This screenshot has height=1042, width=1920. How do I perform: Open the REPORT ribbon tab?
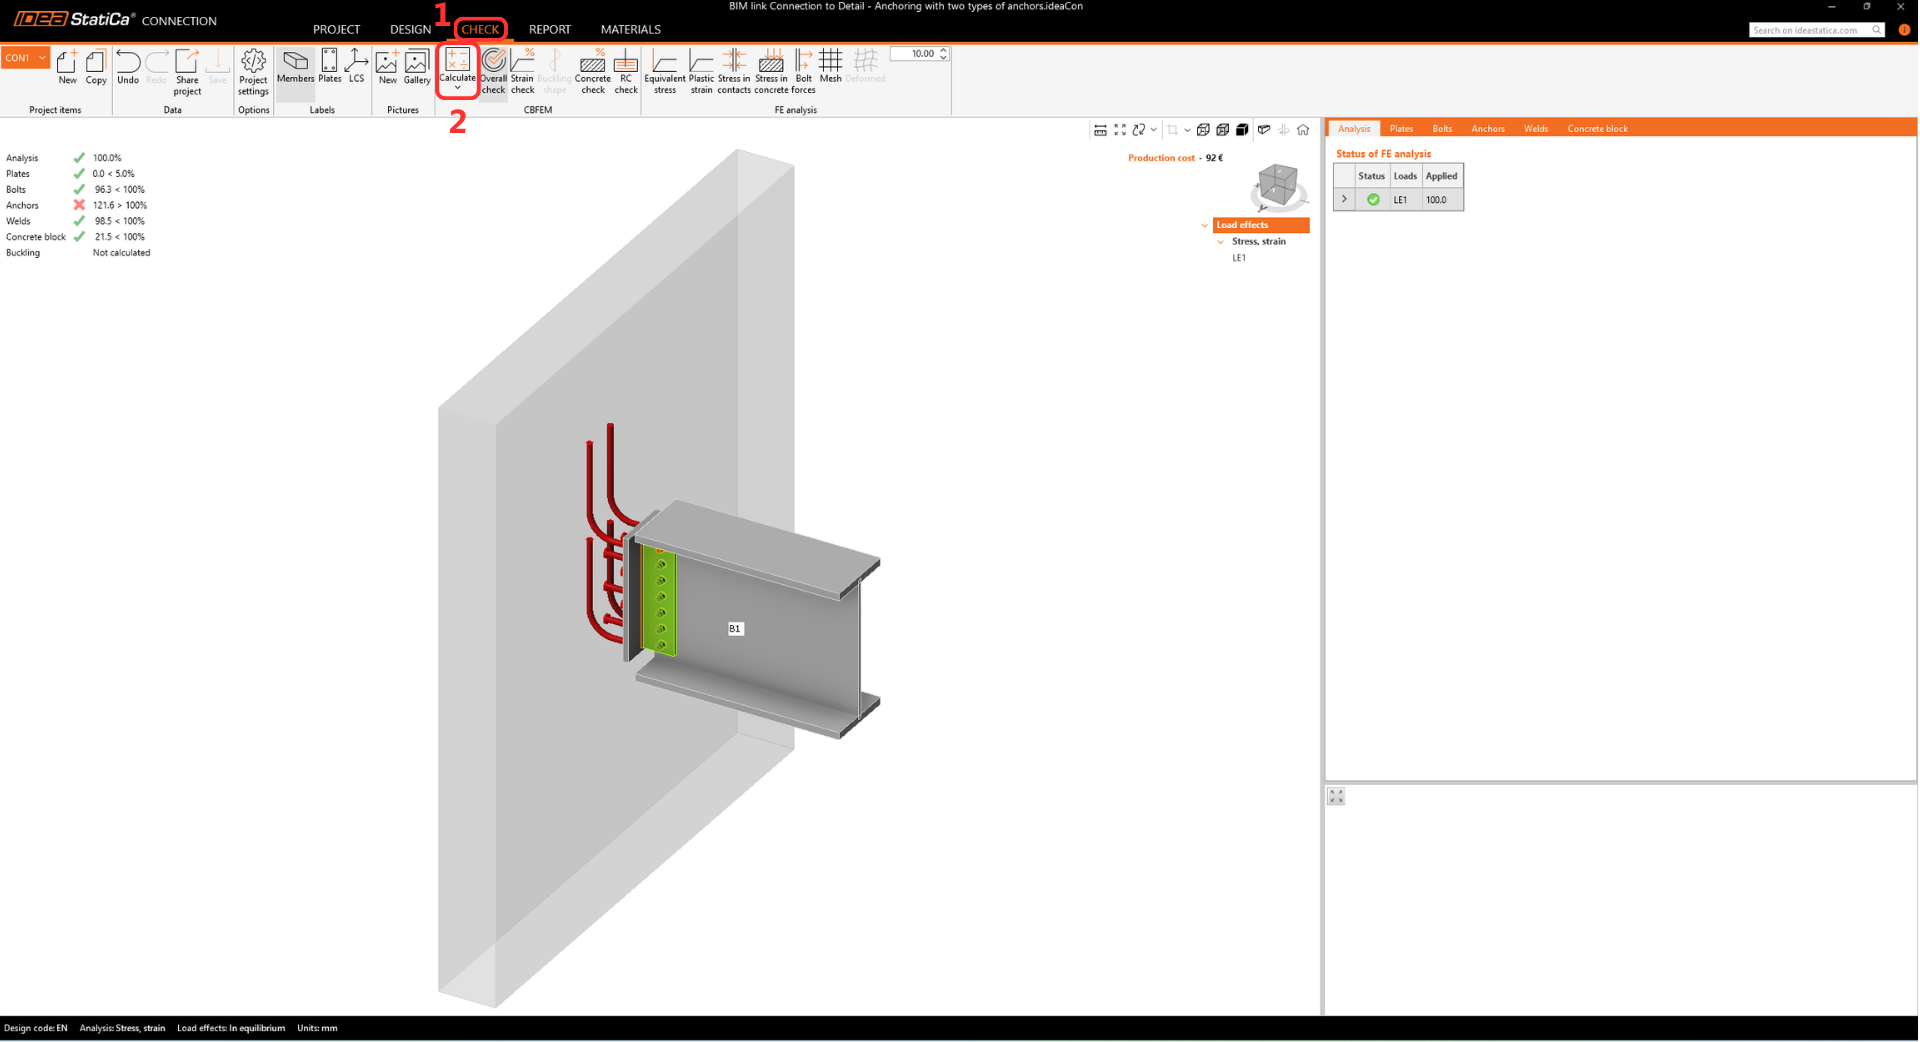(x=549, y=29)
